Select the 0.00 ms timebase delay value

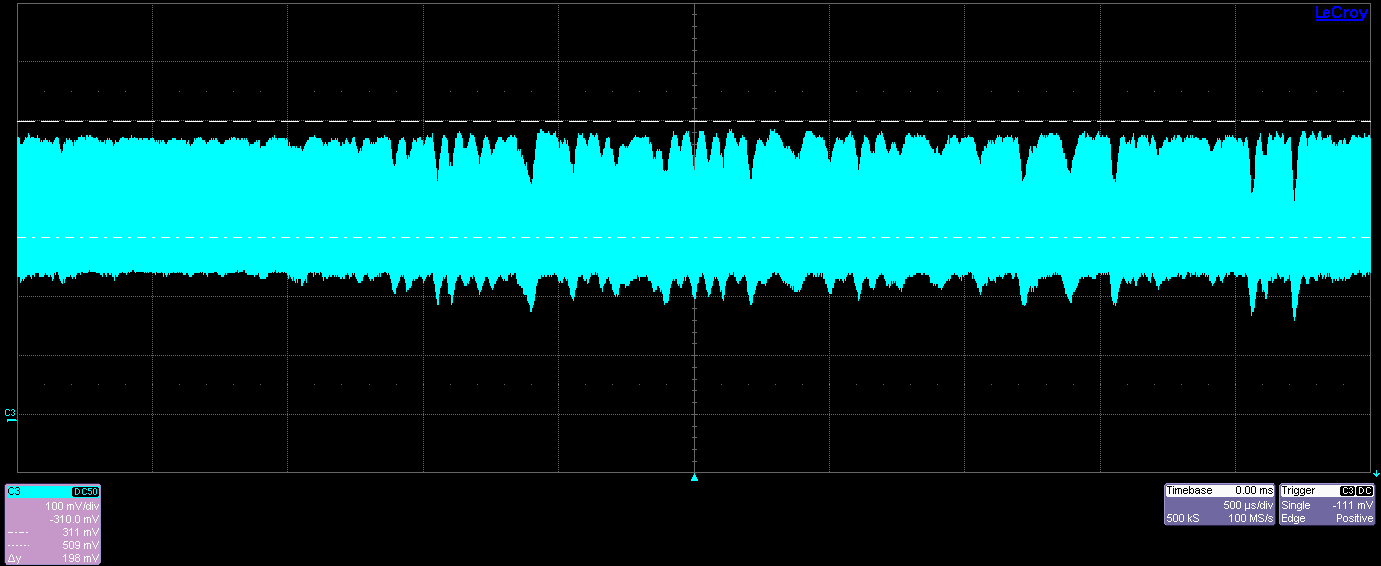click(1255, 491)
